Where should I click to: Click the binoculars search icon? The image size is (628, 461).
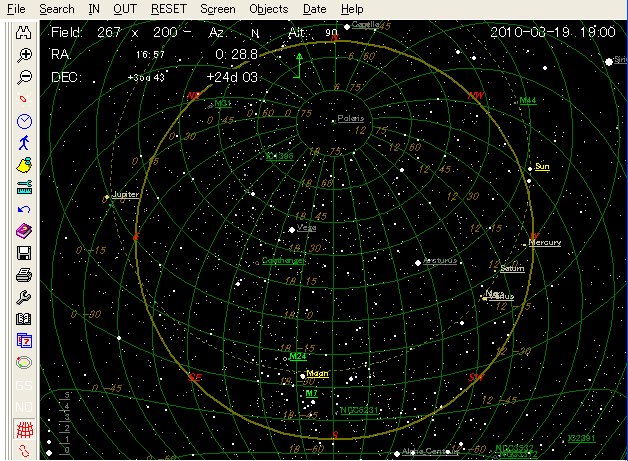coord(24,33)
